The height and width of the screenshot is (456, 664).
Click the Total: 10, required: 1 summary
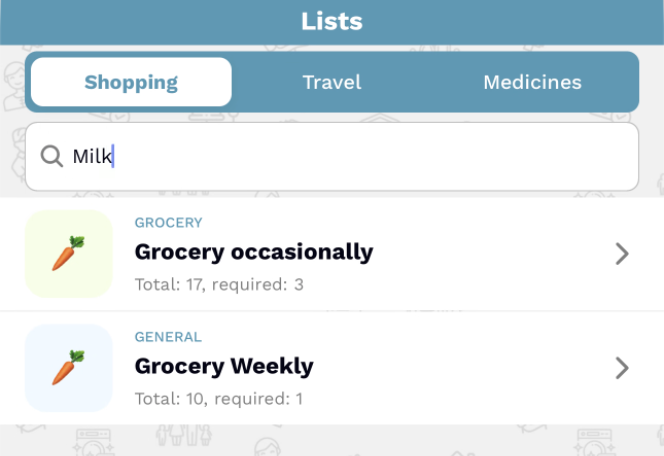click(x=219, y=399)
